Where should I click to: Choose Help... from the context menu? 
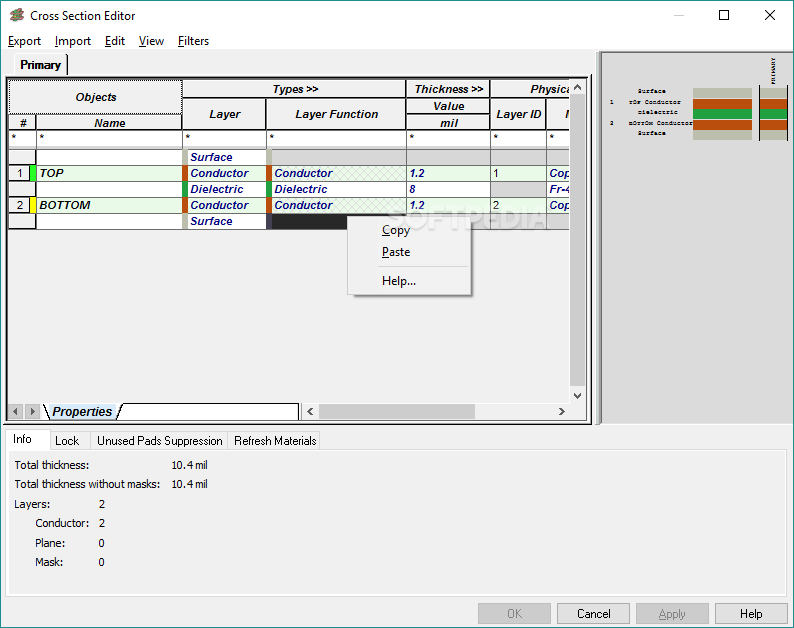399,281
